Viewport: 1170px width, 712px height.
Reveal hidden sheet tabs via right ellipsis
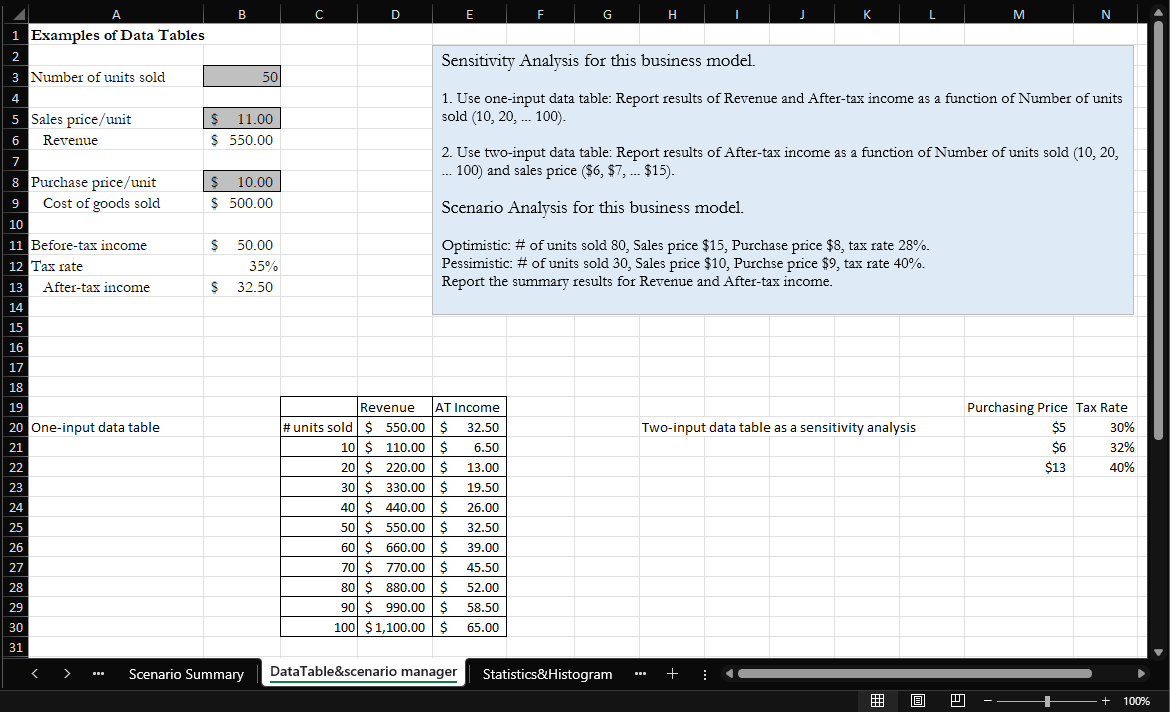tap(640, 674)
